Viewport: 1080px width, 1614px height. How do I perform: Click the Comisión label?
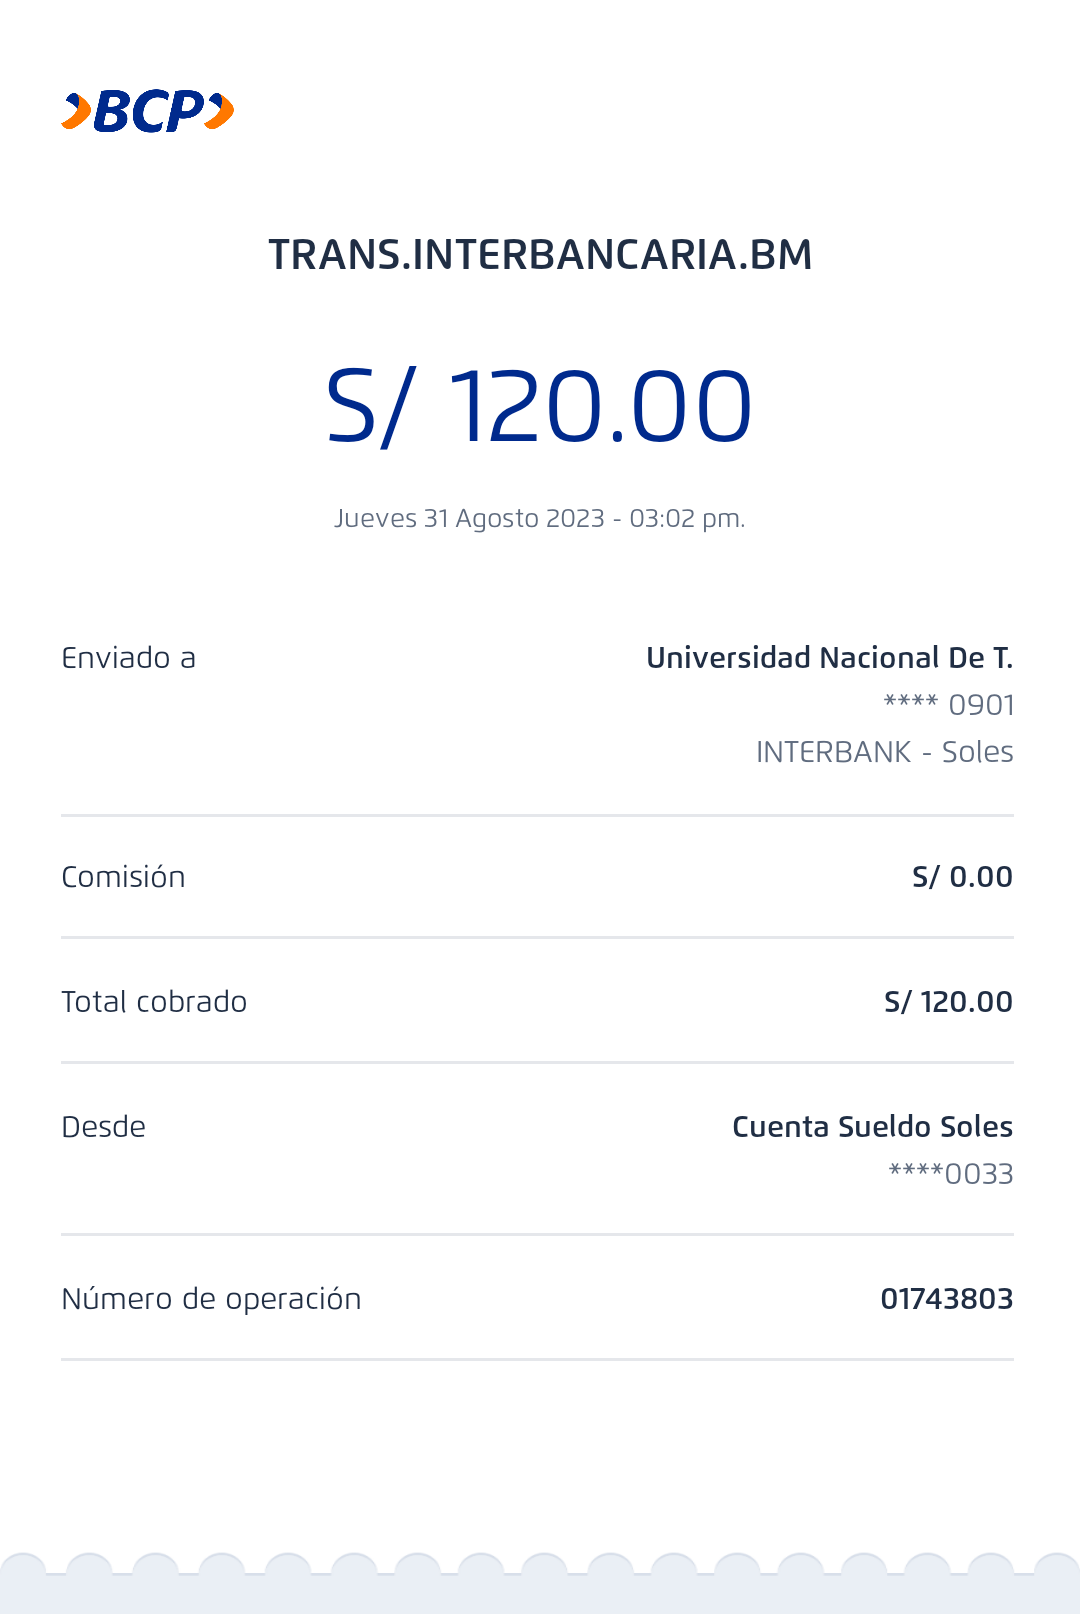point(124,877)
